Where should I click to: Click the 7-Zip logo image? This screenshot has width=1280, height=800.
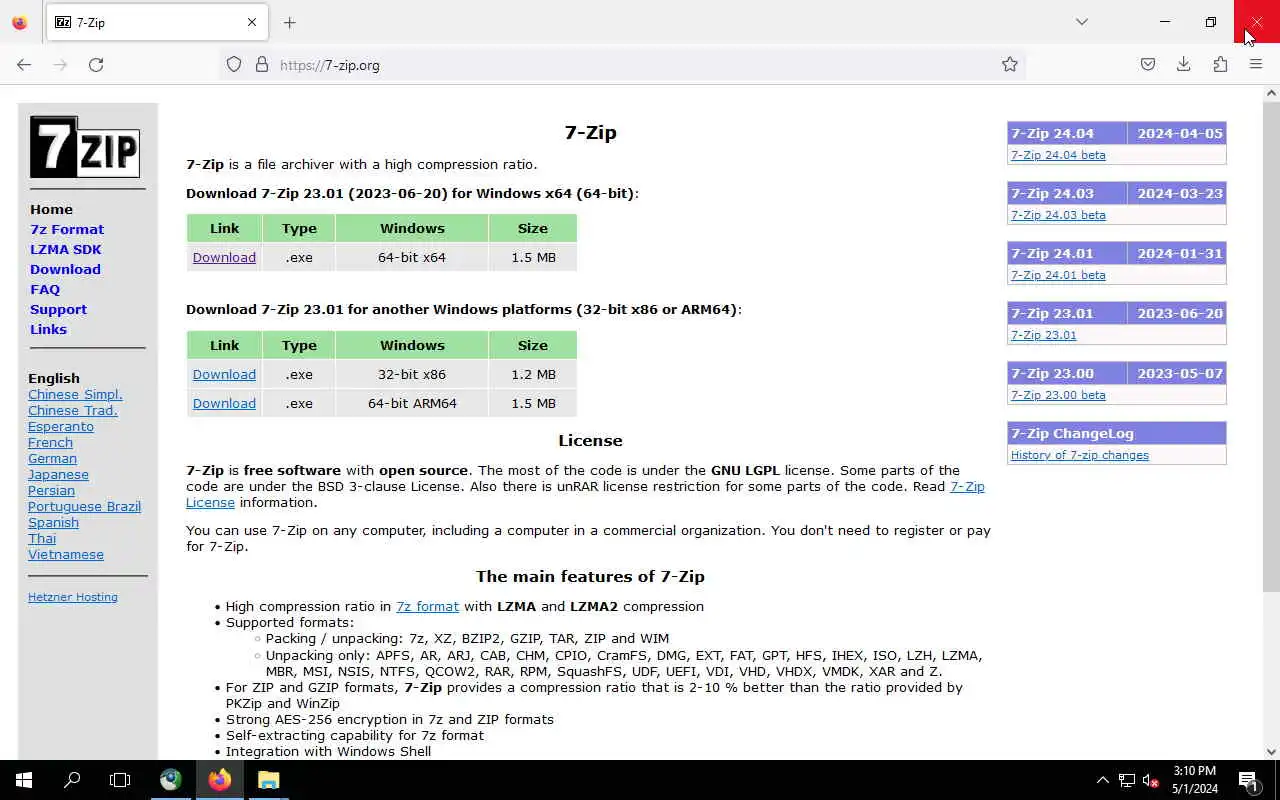pyautogui.click(x=85, y=147)
